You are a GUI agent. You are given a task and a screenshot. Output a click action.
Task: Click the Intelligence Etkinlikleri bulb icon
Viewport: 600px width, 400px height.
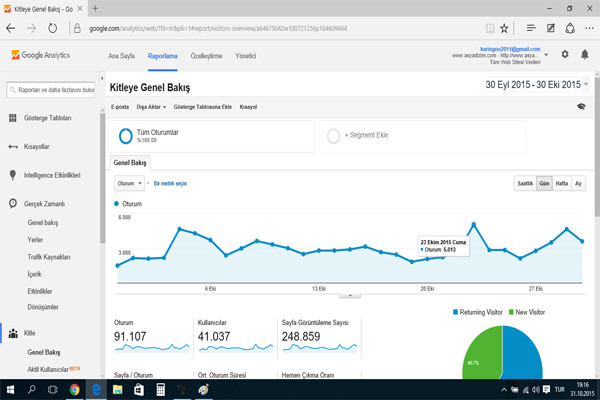pyautogui.click(x=13, y=175)
